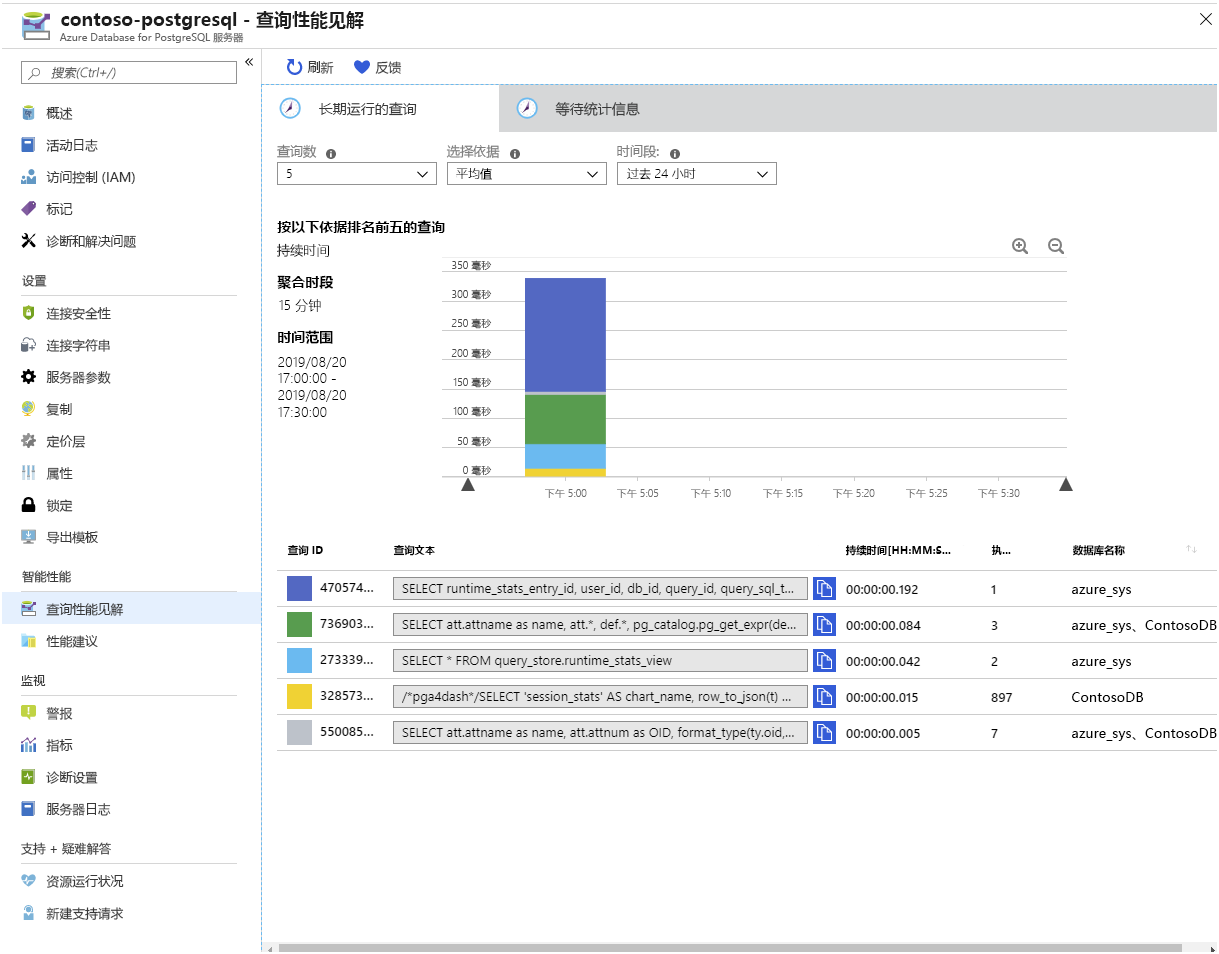
Task: Copy query text for the format_type(ty.oid row
Action: [x=824, y=733]
